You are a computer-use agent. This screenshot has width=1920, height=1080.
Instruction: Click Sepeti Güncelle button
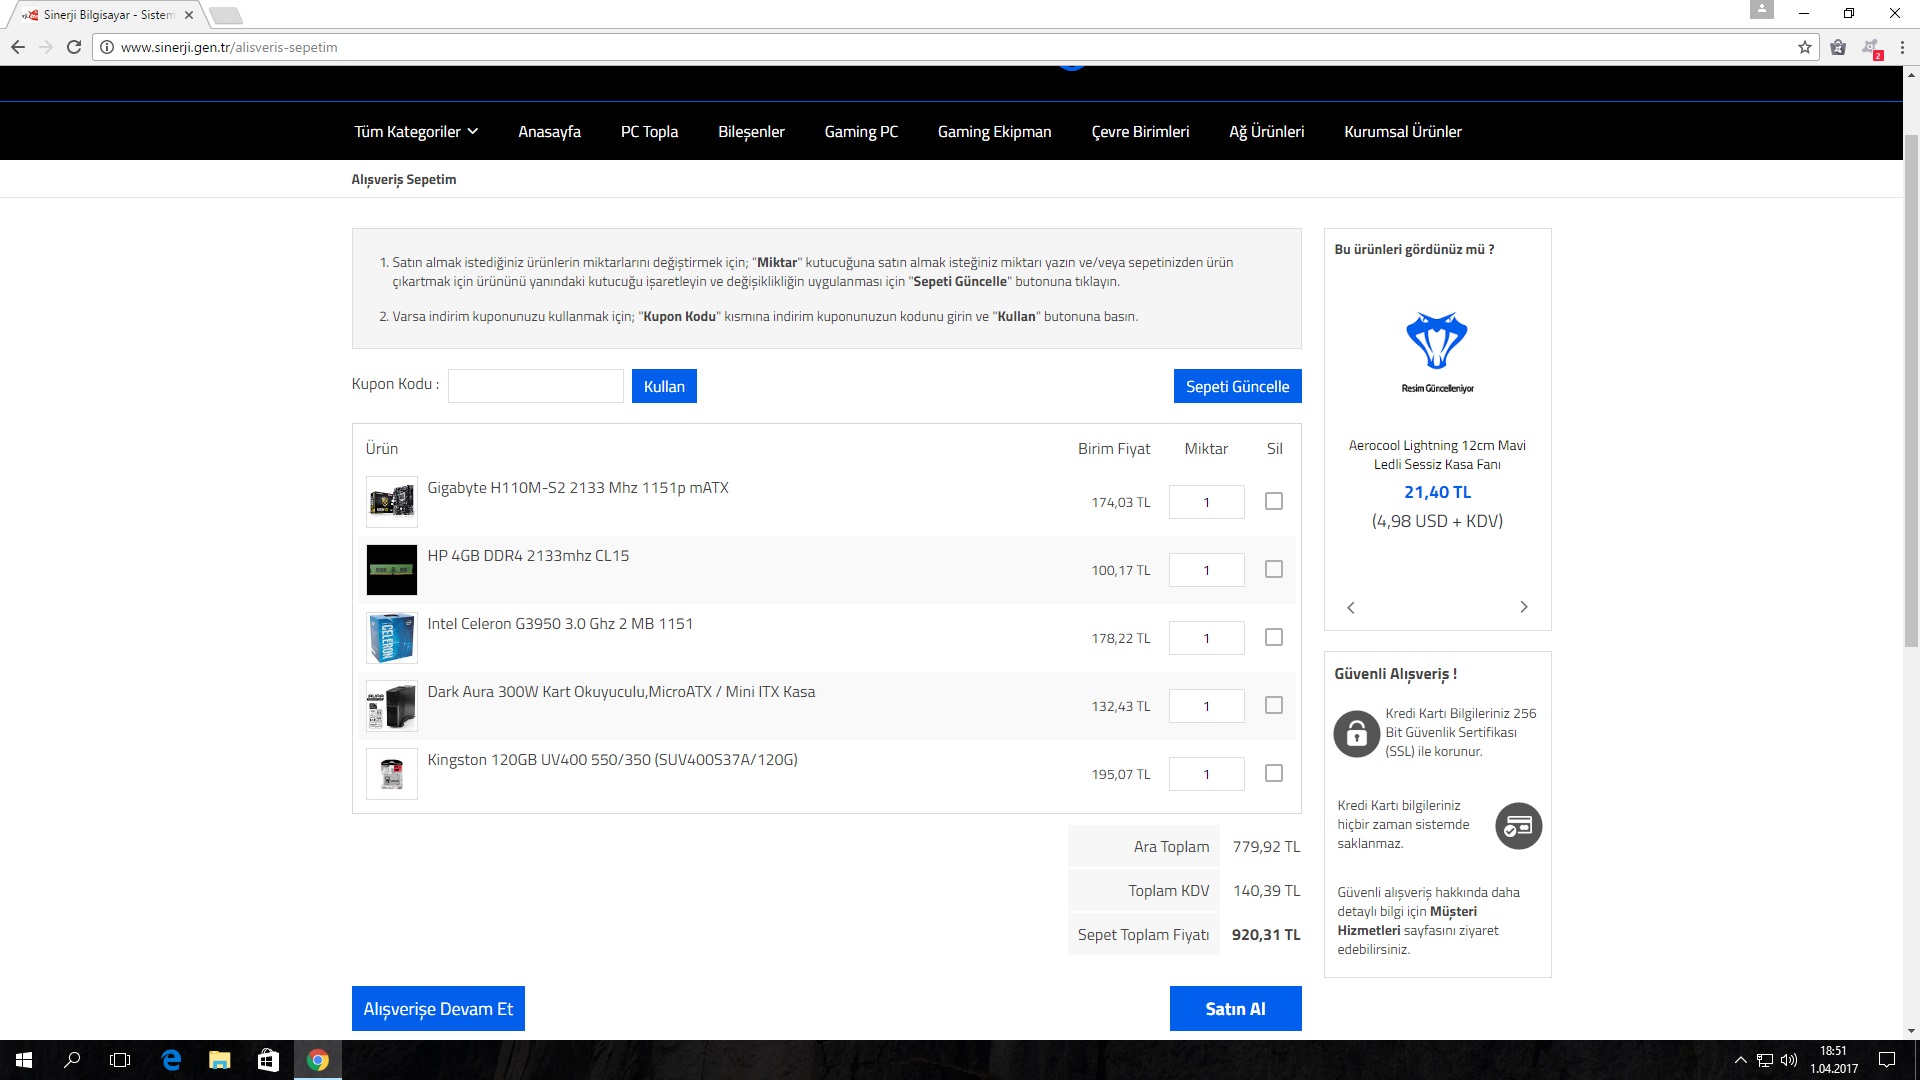1237,386
